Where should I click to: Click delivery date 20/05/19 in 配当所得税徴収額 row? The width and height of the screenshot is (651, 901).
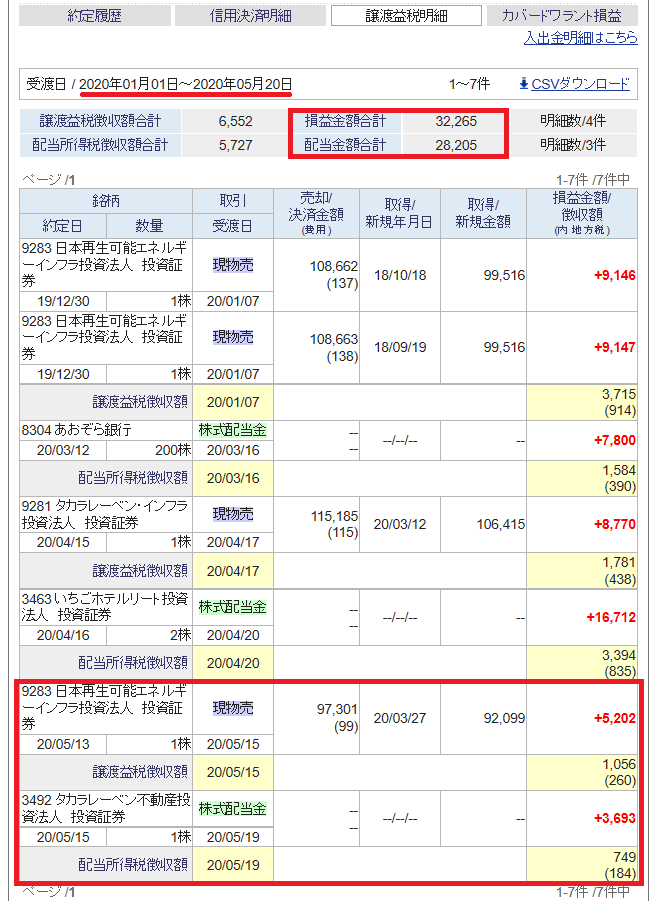[233, 865]
